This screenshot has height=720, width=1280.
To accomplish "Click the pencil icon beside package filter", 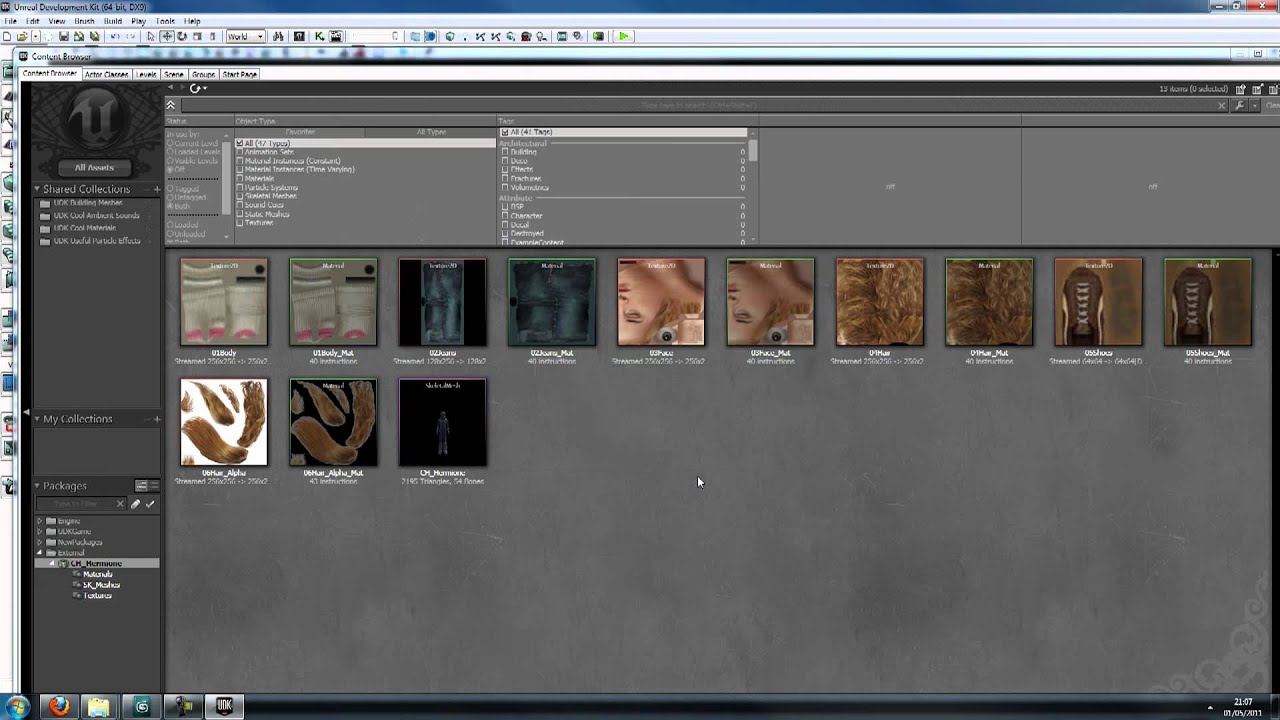I will [135, 504].
